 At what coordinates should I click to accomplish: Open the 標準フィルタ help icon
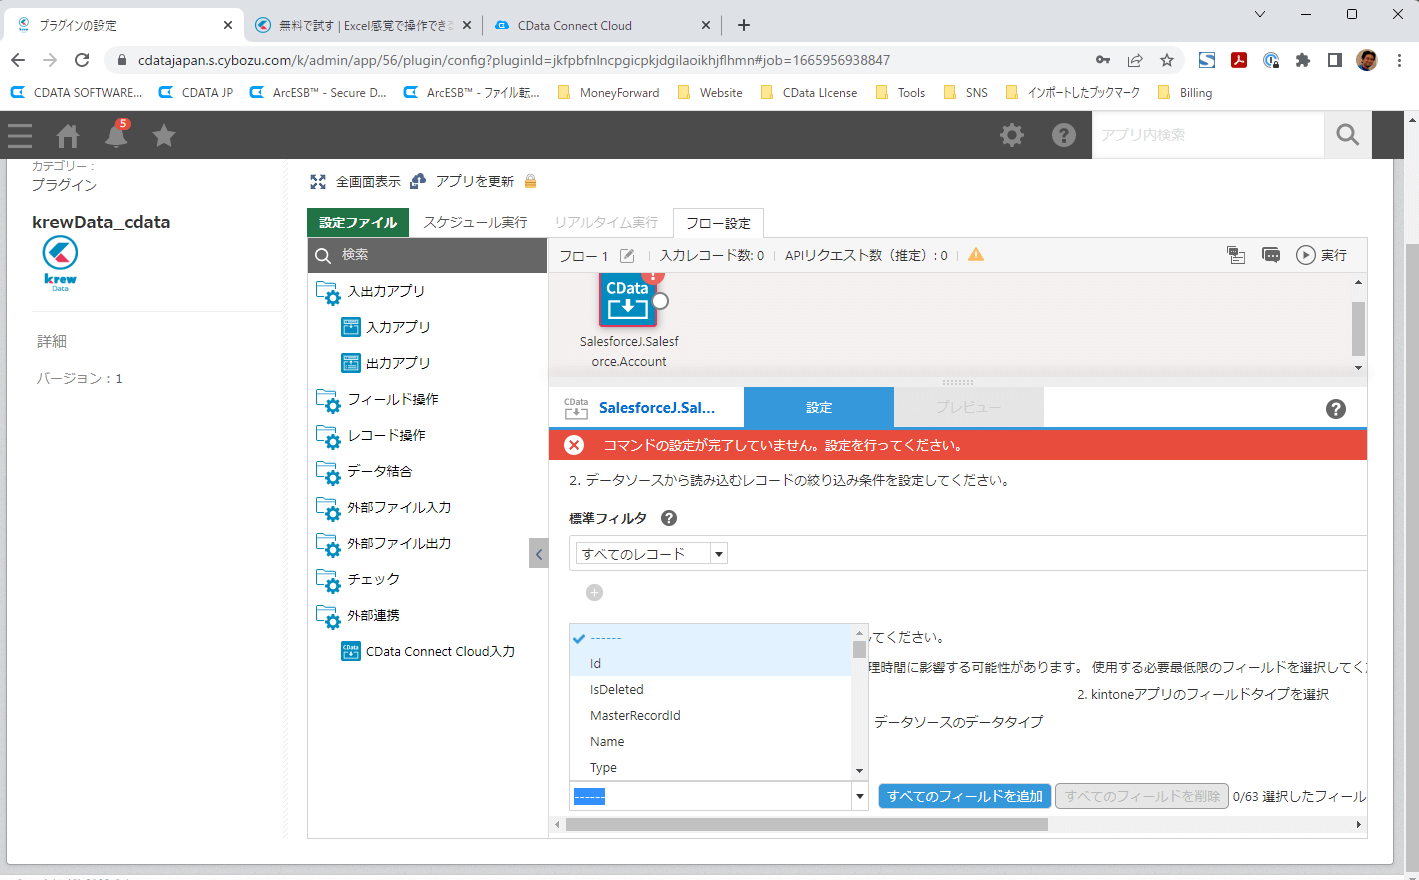669,518
